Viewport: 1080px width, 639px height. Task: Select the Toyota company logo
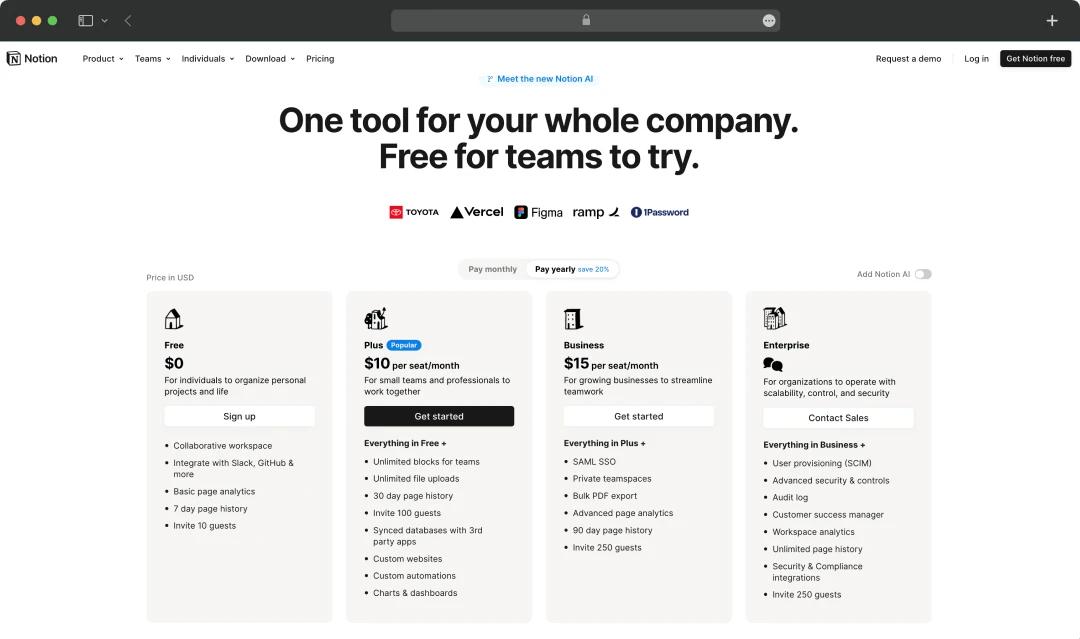[414, 212]
